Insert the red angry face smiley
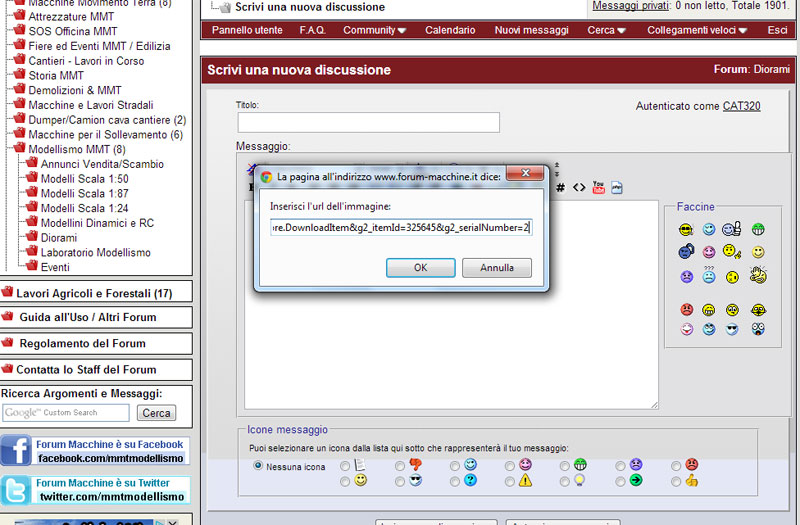This screenshot has width=800, height=525. [x=687, y=310]
